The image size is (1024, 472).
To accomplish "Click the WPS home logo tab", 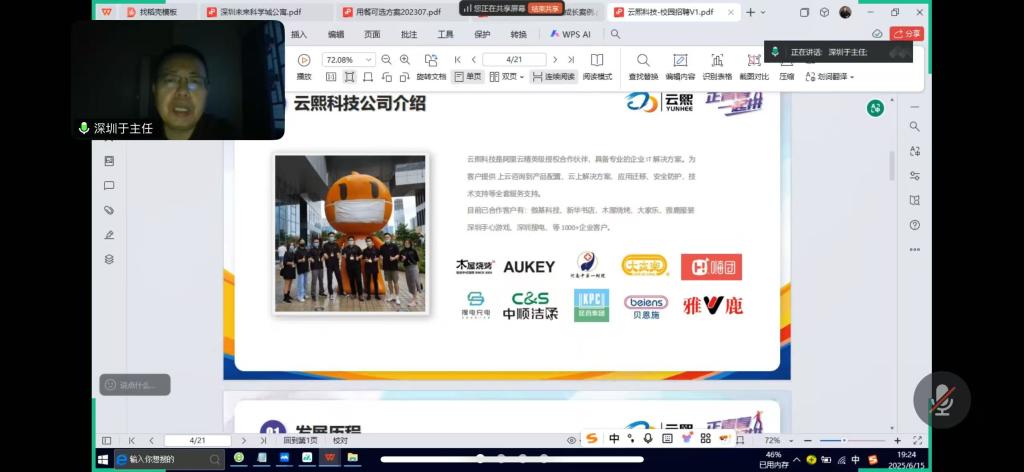I will pos(106,12).
